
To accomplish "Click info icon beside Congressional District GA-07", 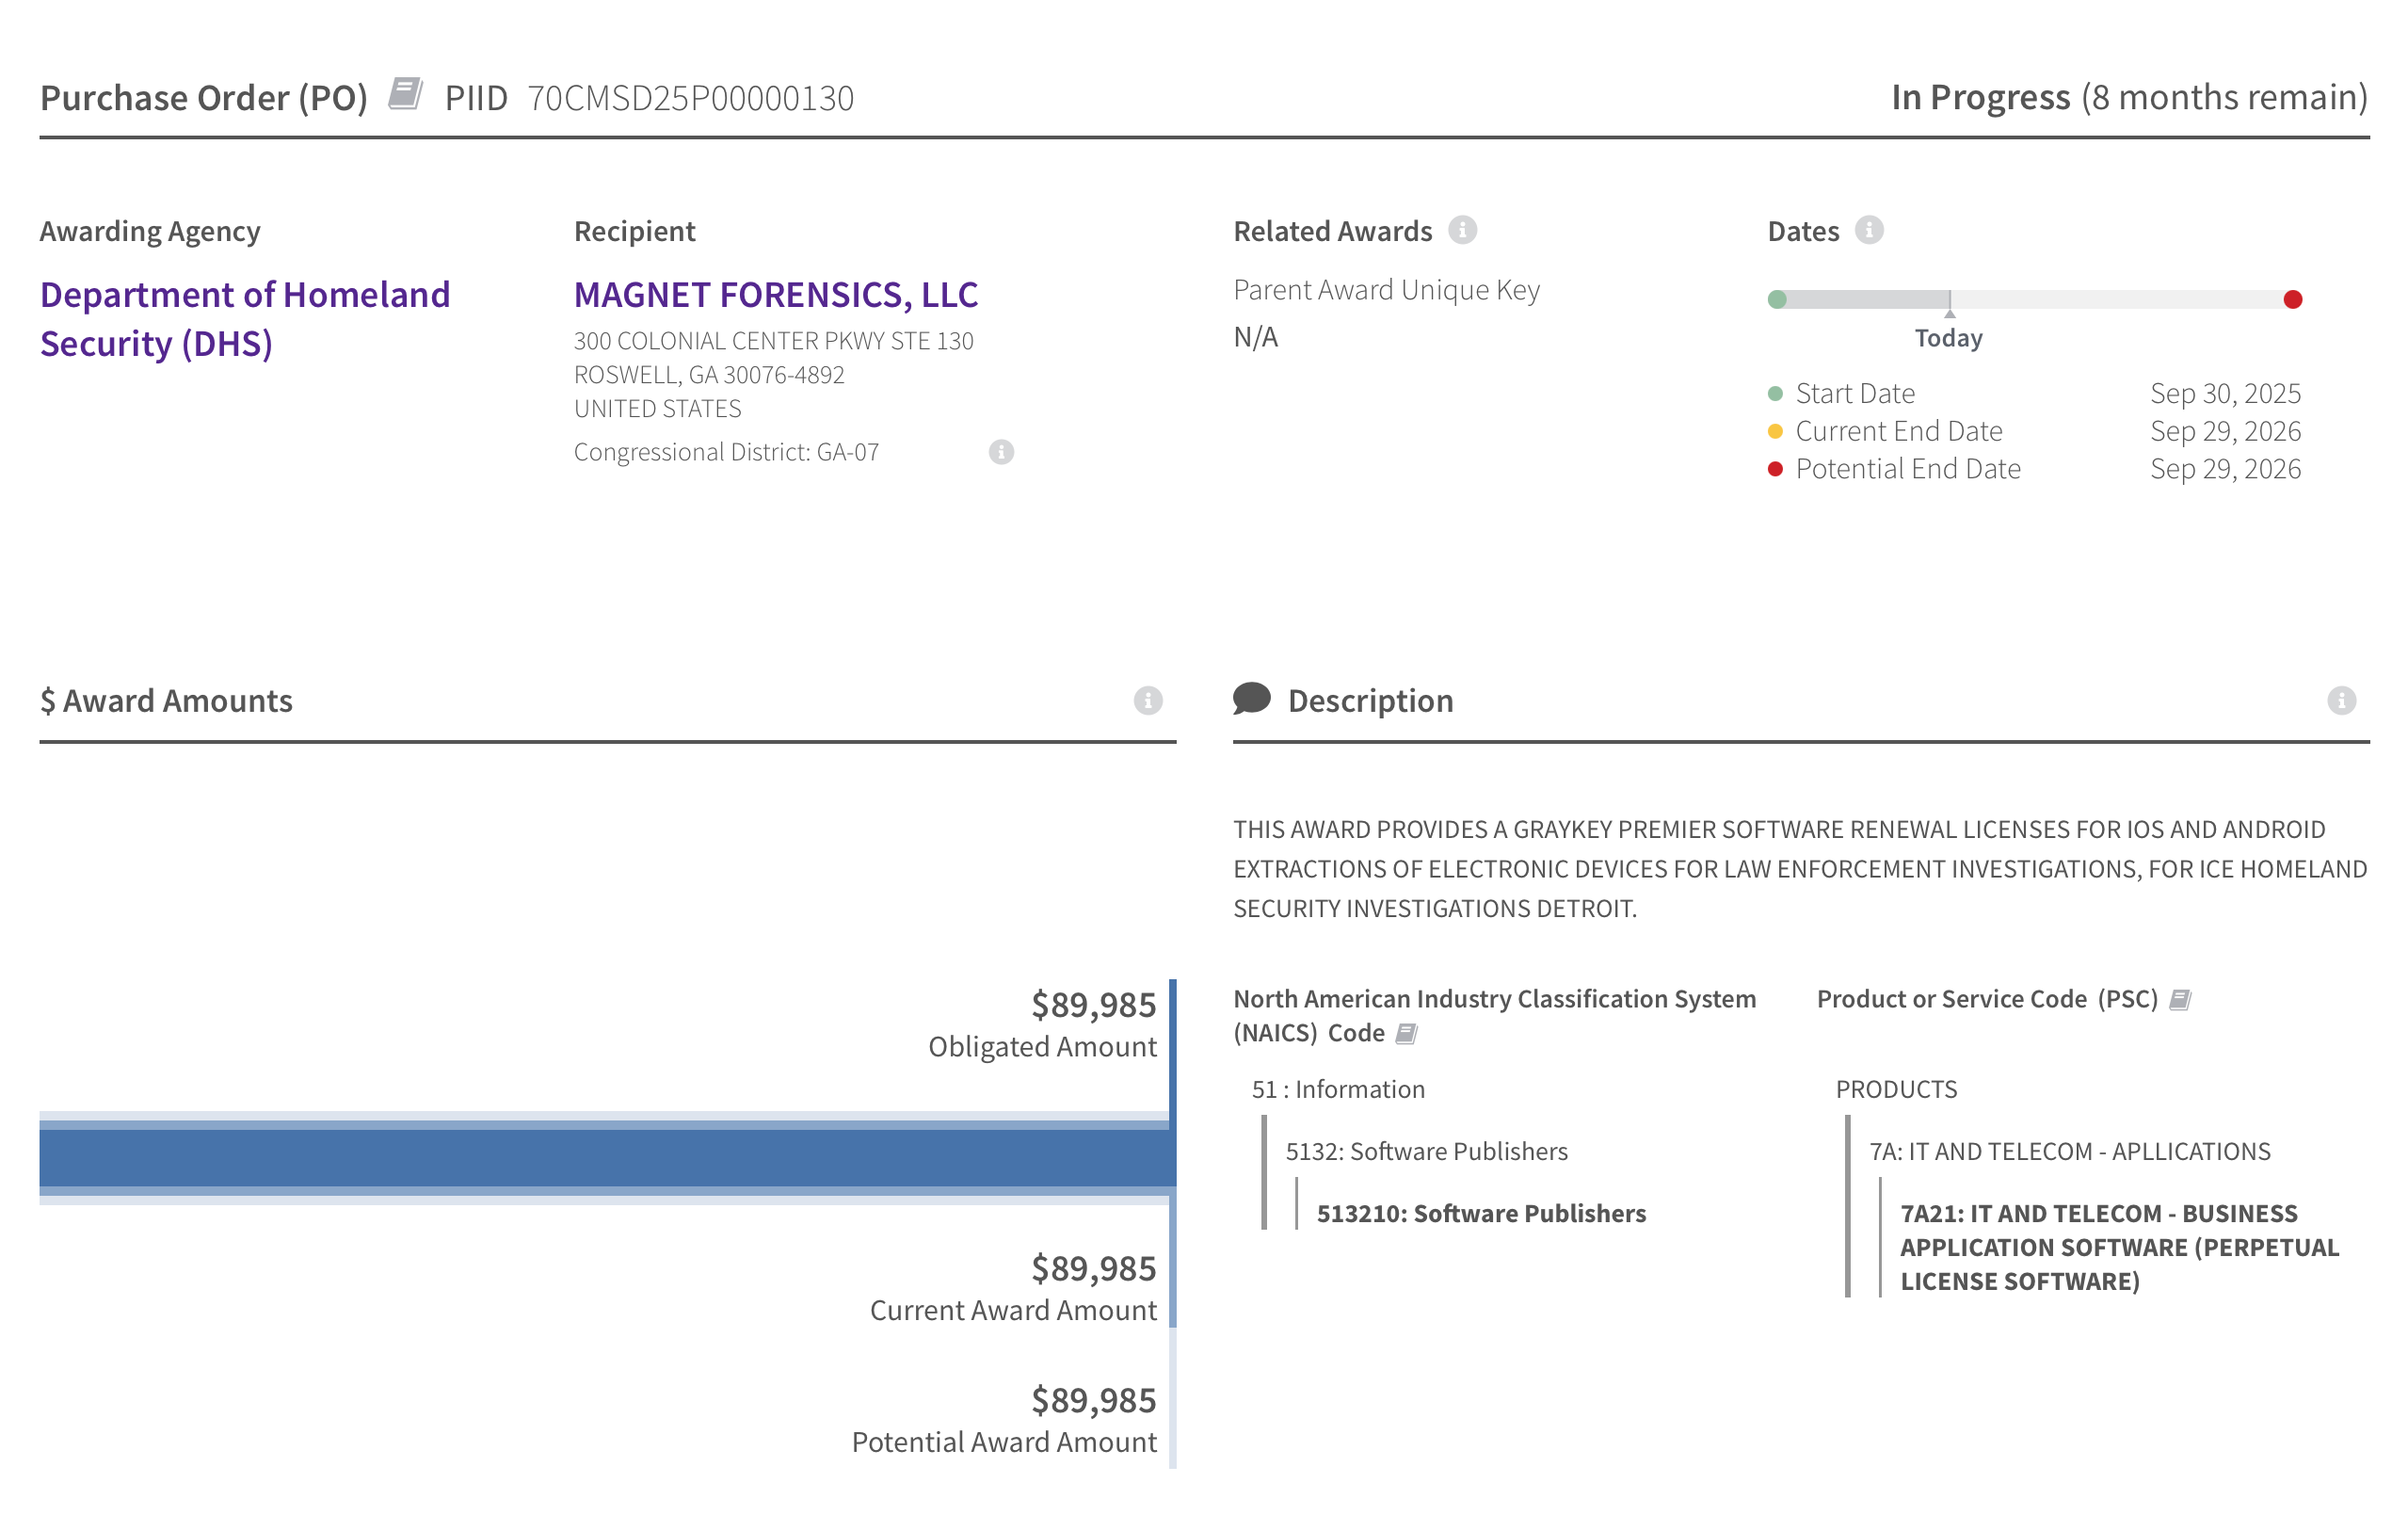I will tap(1001, 452).
